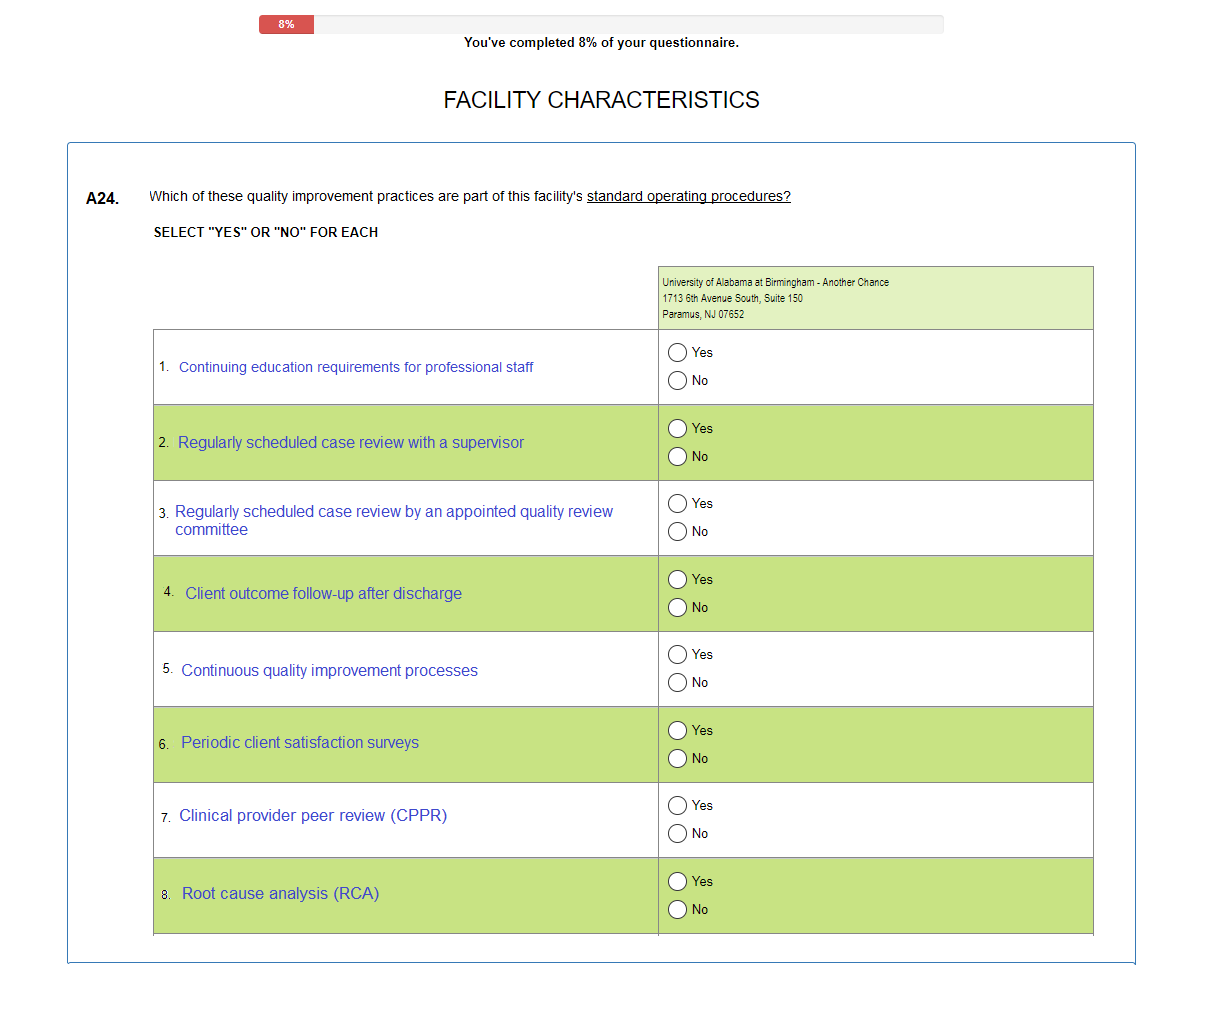The height and width of the screenshot is (1011, 1208).
Task: Click the 'standard operating procedures?' underlined text
Action: coord(688,197)
